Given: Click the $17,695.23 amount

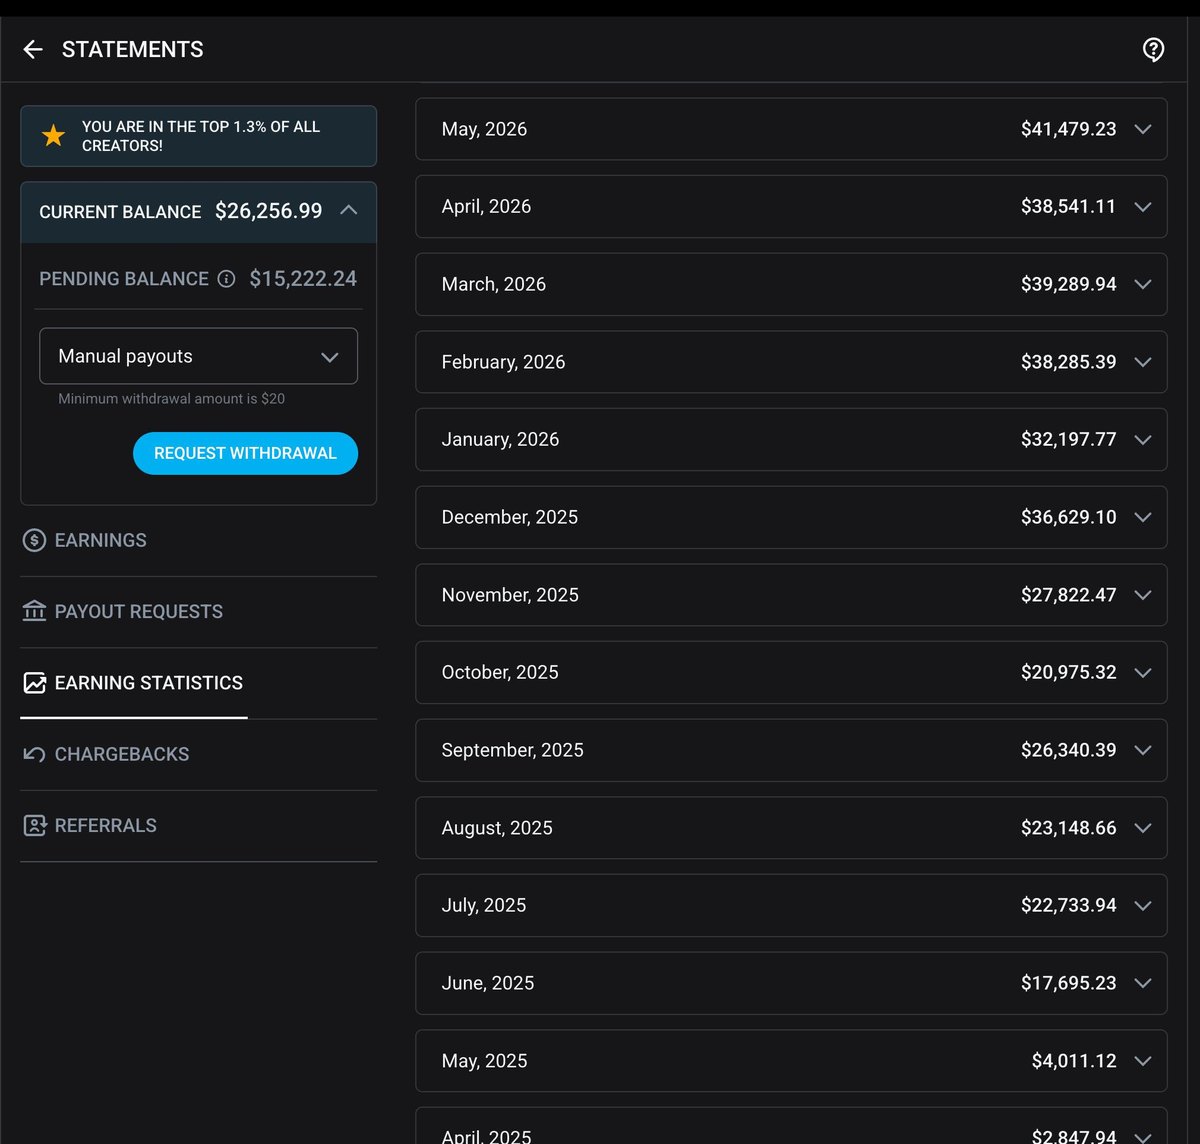Looking at the screenshot, I should pyautogui.click(x=1068, y=983).
